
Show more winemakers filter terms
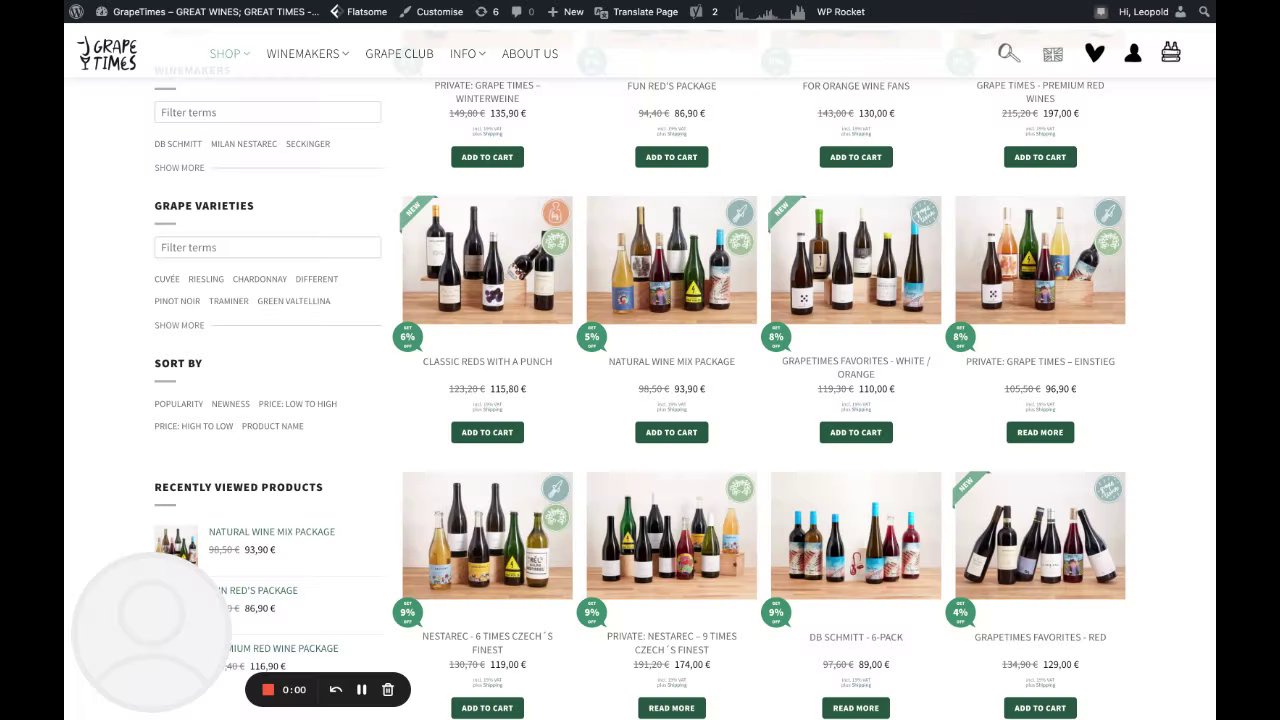[179, 168]
